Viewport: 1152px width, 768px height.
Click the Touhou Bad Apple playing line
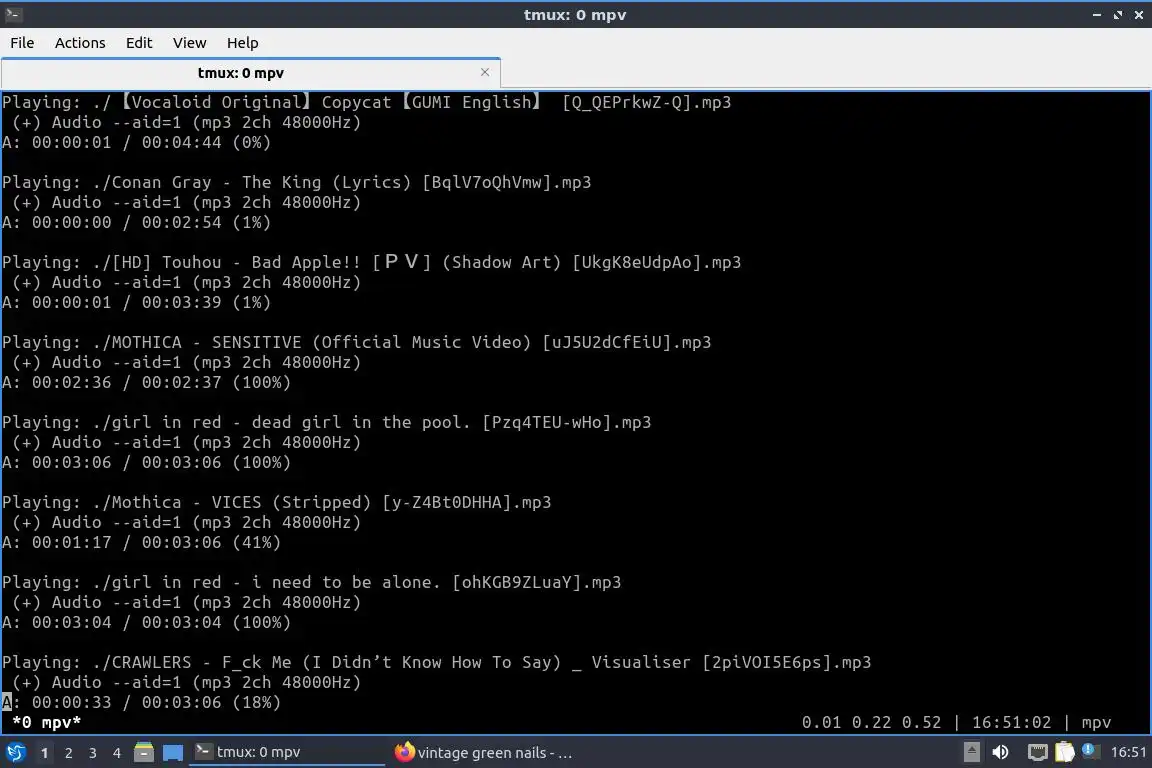pos(372,262)
